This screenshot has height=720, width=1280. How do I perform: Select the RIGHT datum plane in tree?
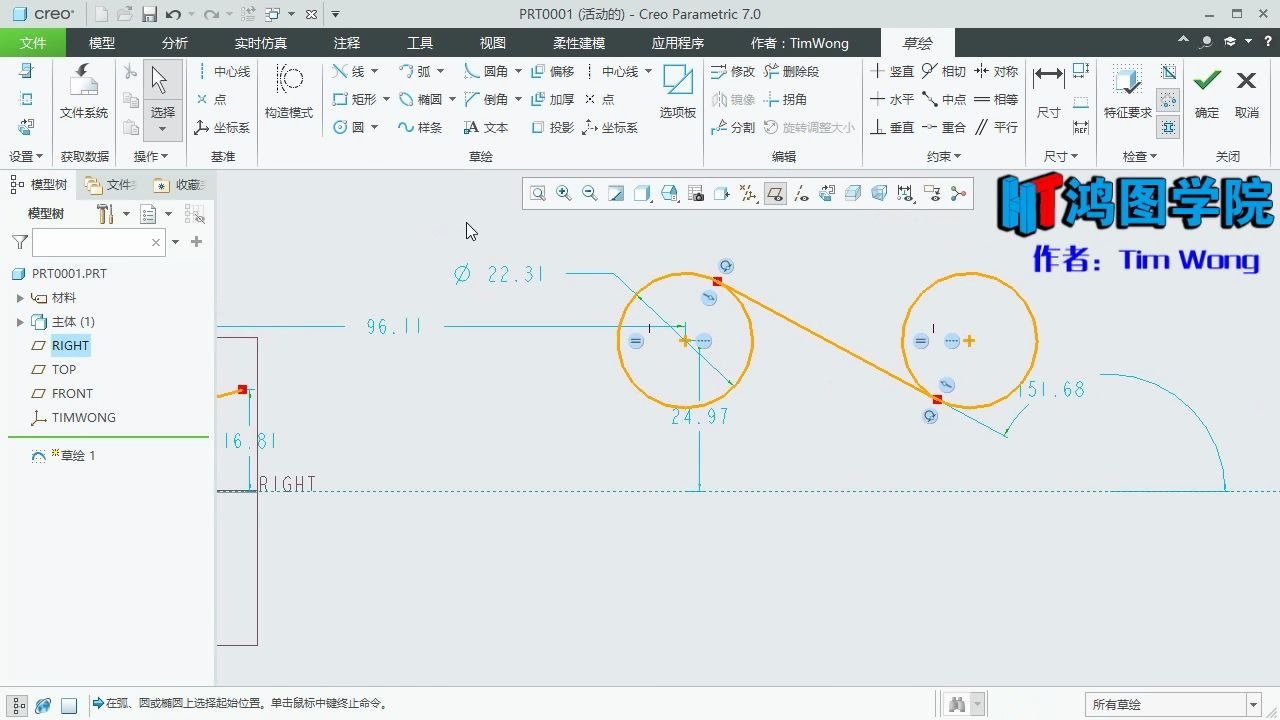[70, 346]
